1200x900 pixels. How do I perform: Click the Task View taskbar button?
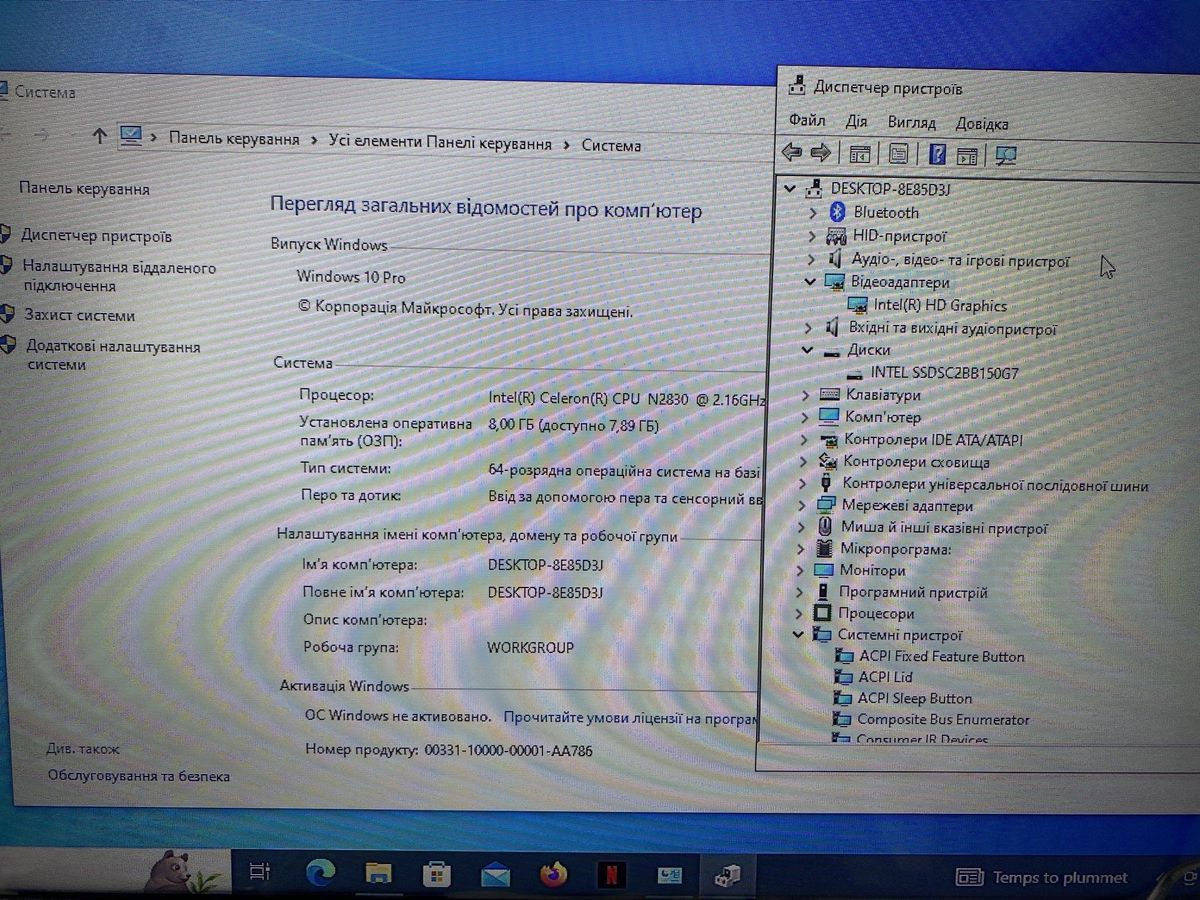[260, 872]
